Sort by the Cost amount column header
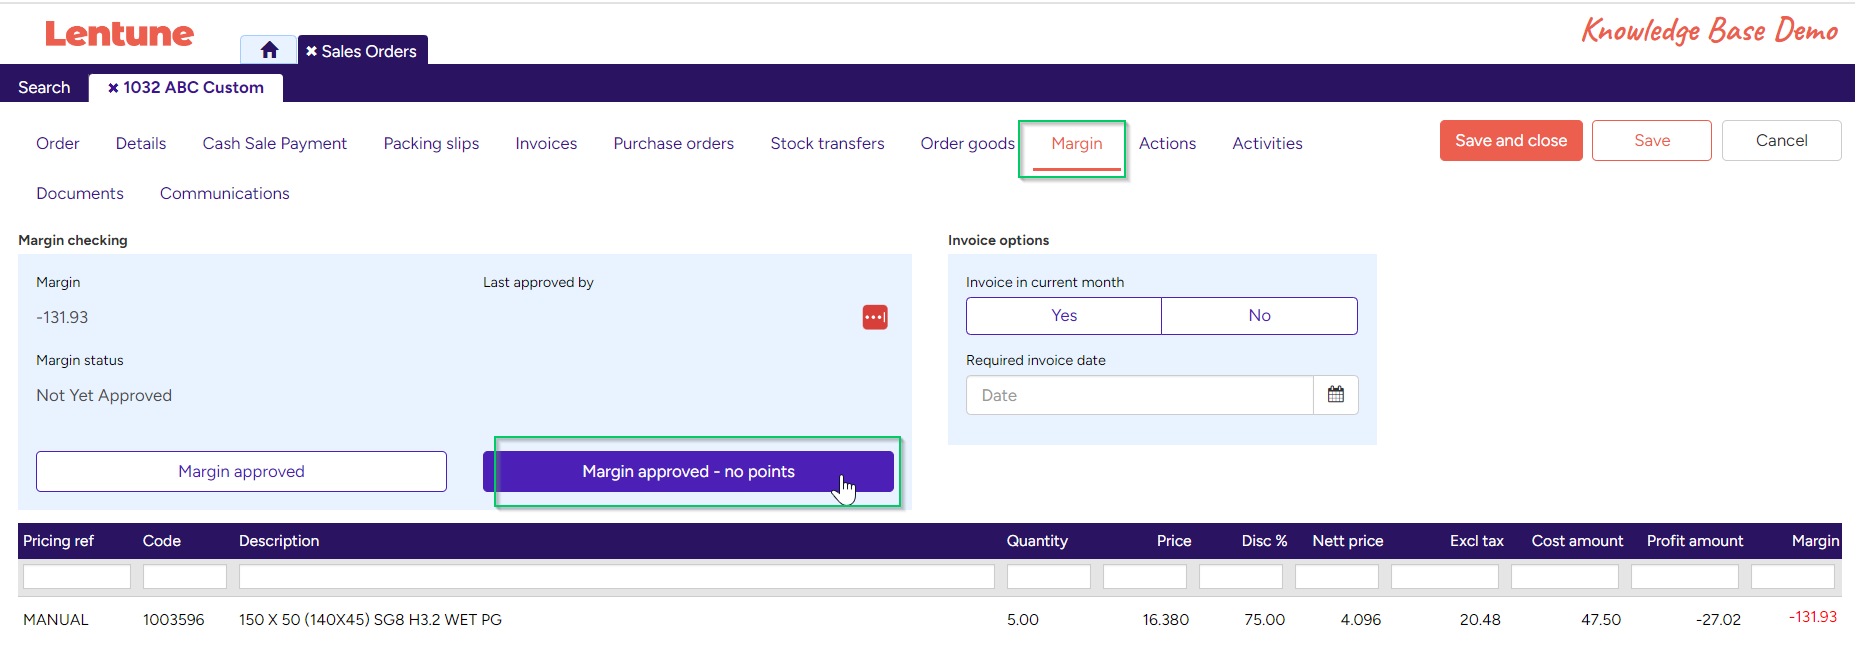Screen dimensions: 1855x645 pos(1577,541)
